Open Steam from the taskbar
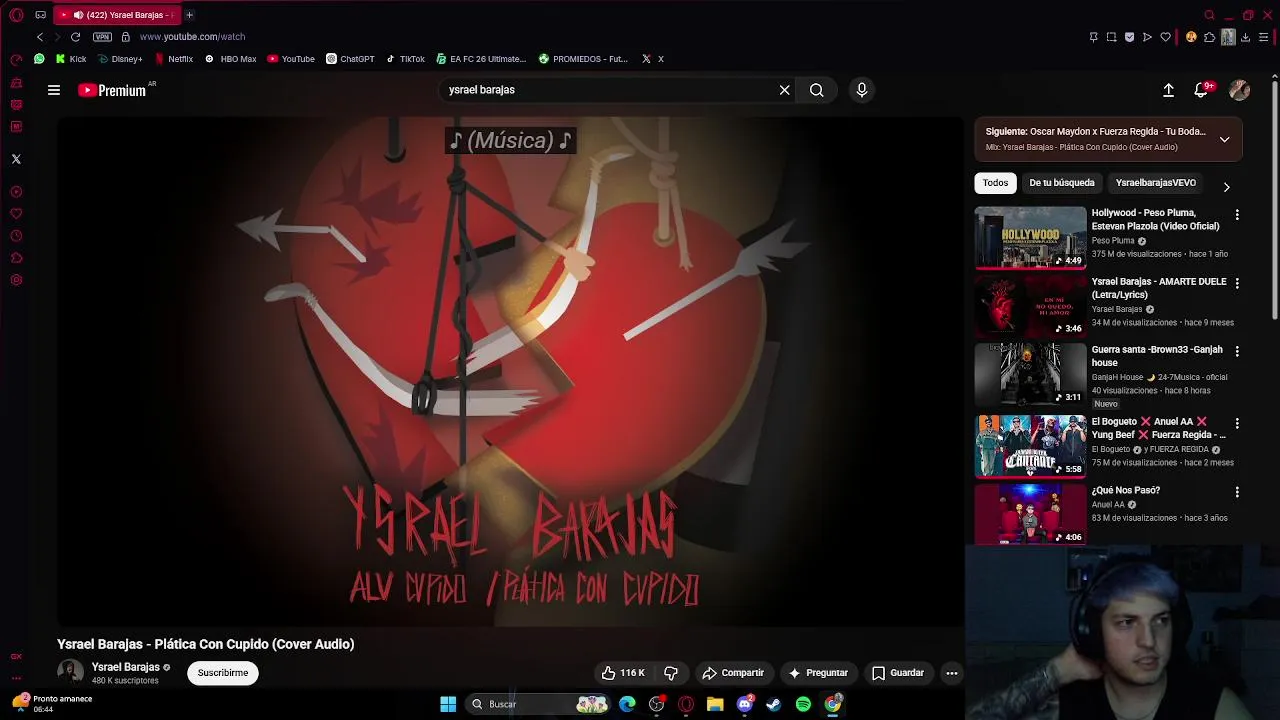This screenshot has width=1280, height=720. click(774, 704)
